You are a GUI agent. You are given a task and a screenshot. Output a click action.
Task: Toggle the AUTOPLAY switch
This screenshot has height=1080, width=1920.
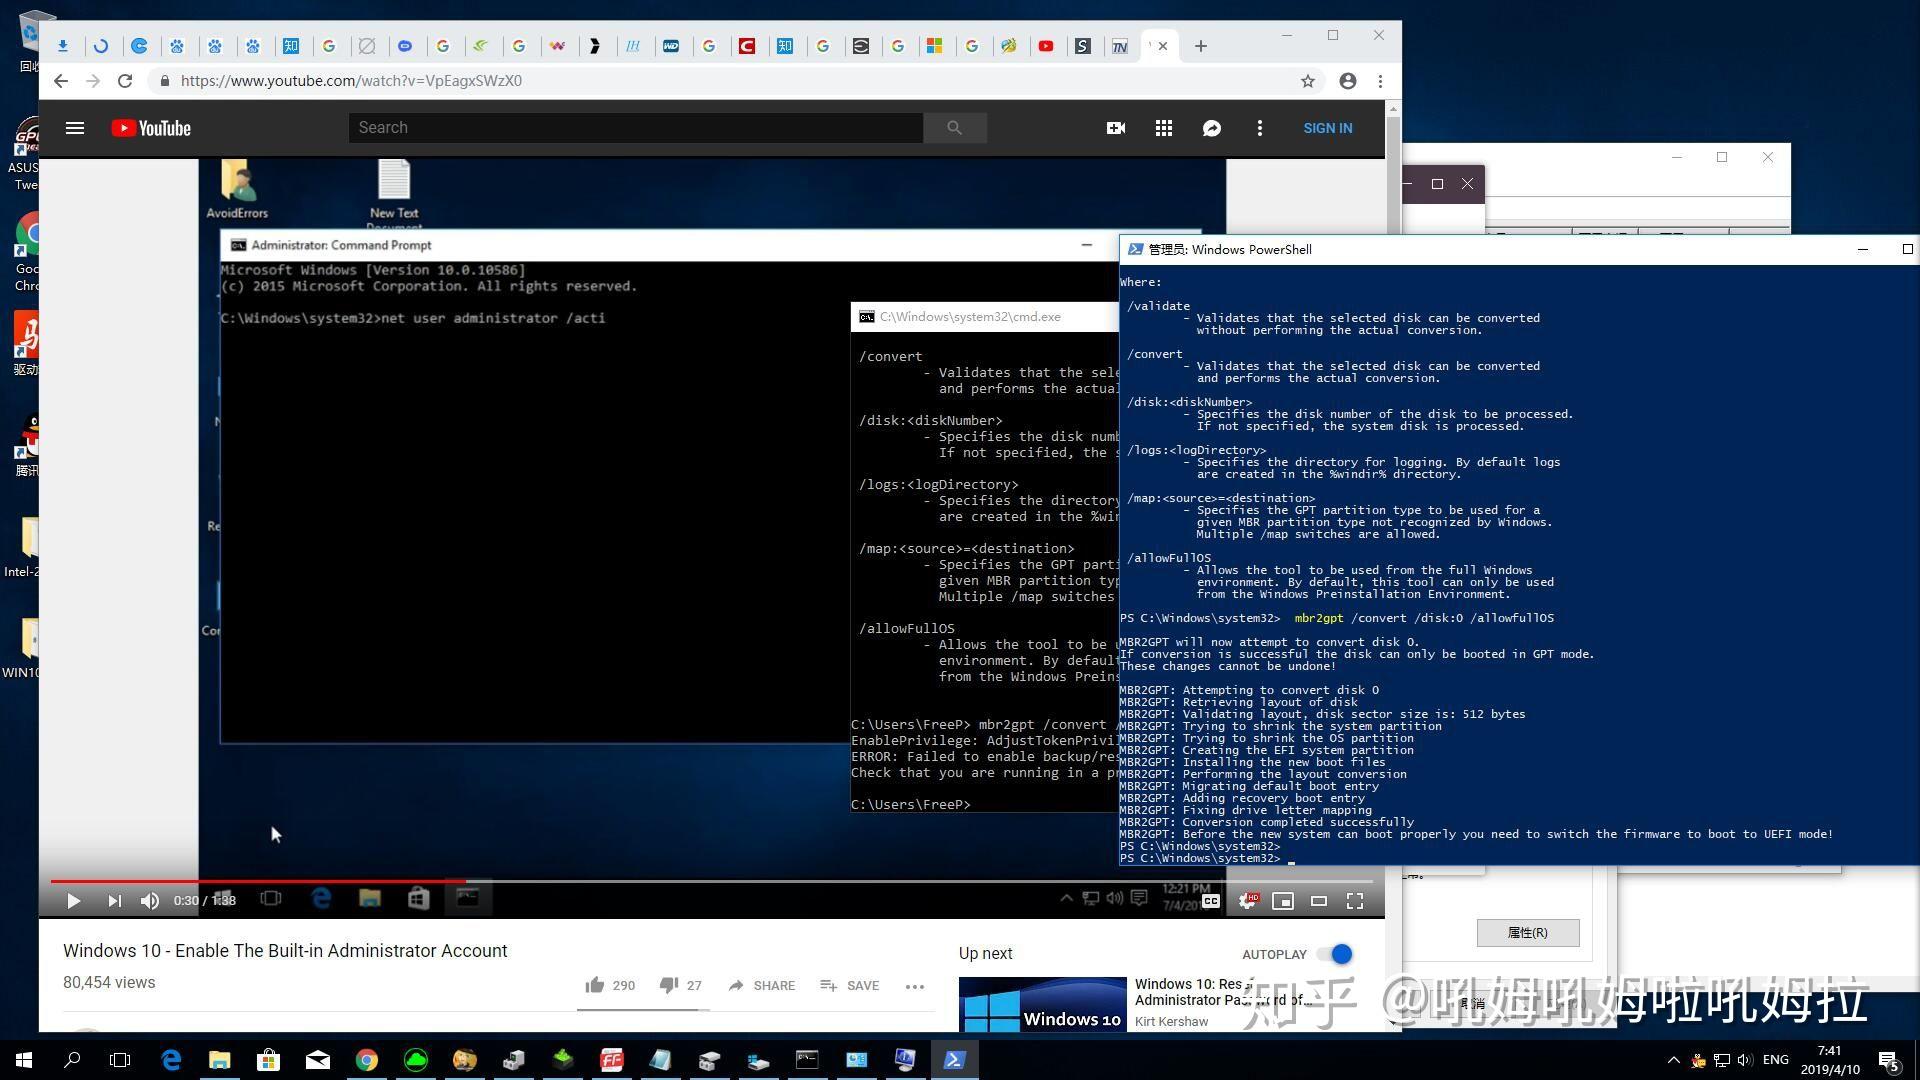(1336, 954)
